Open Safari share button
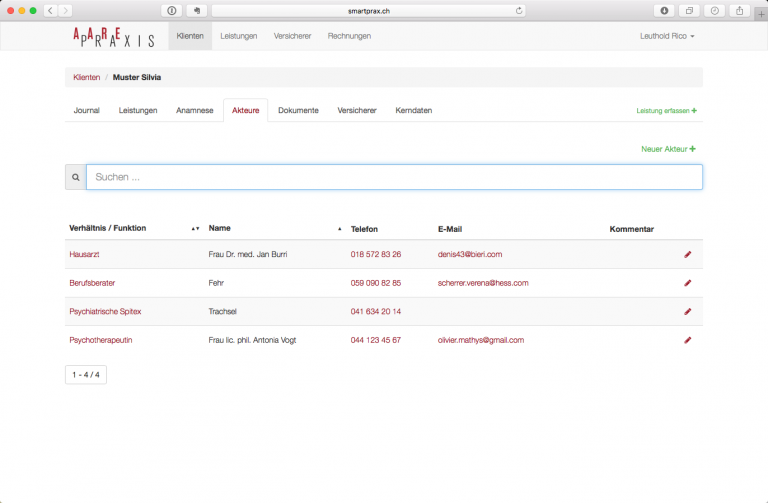 740,10
